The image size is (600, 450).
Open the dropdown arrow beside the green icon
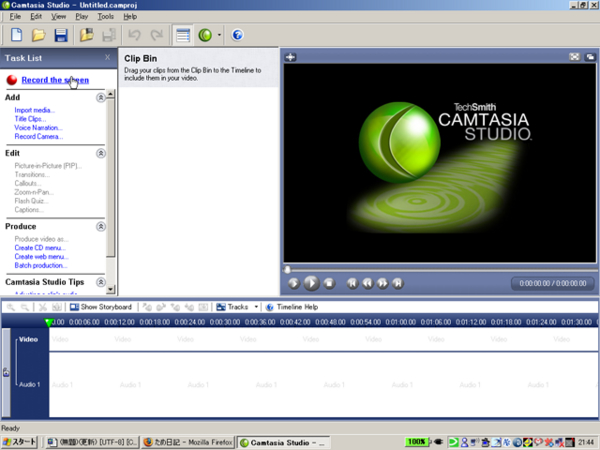pyautogui.click(x=219, y=35)
